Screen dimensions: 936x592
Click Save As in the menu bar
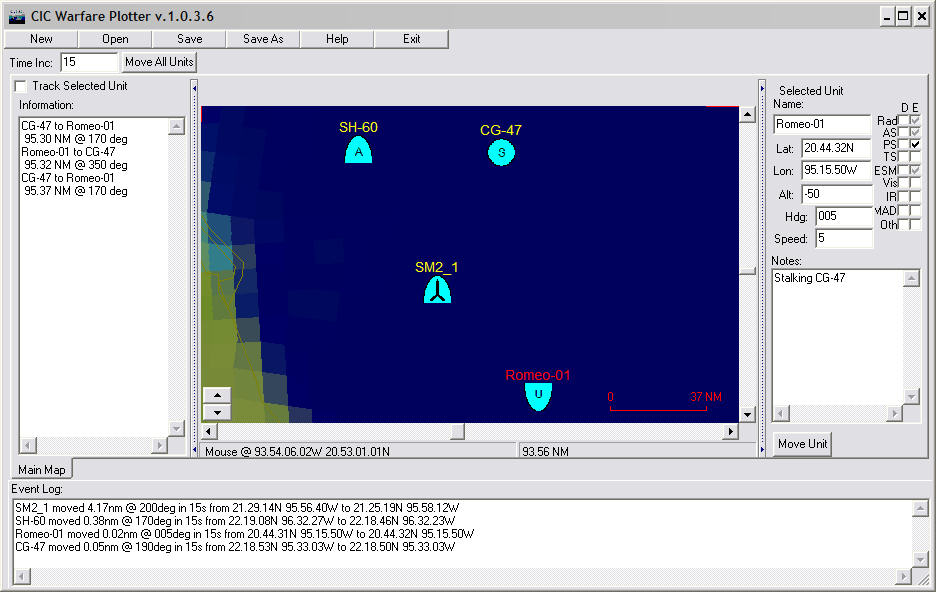pos(263,39)
